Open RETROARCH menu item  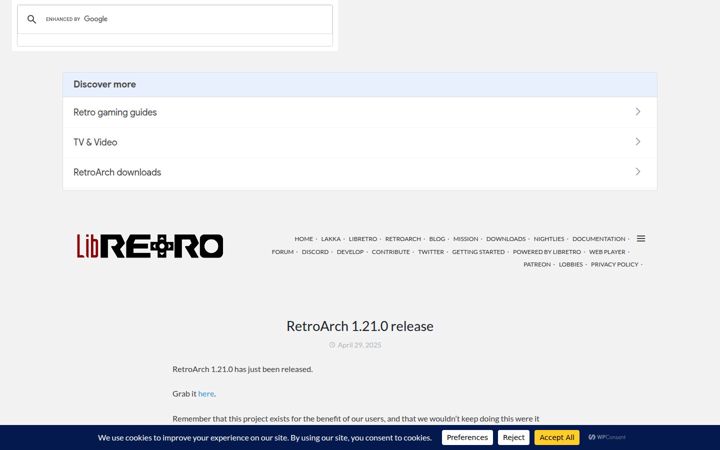(403, 239)
